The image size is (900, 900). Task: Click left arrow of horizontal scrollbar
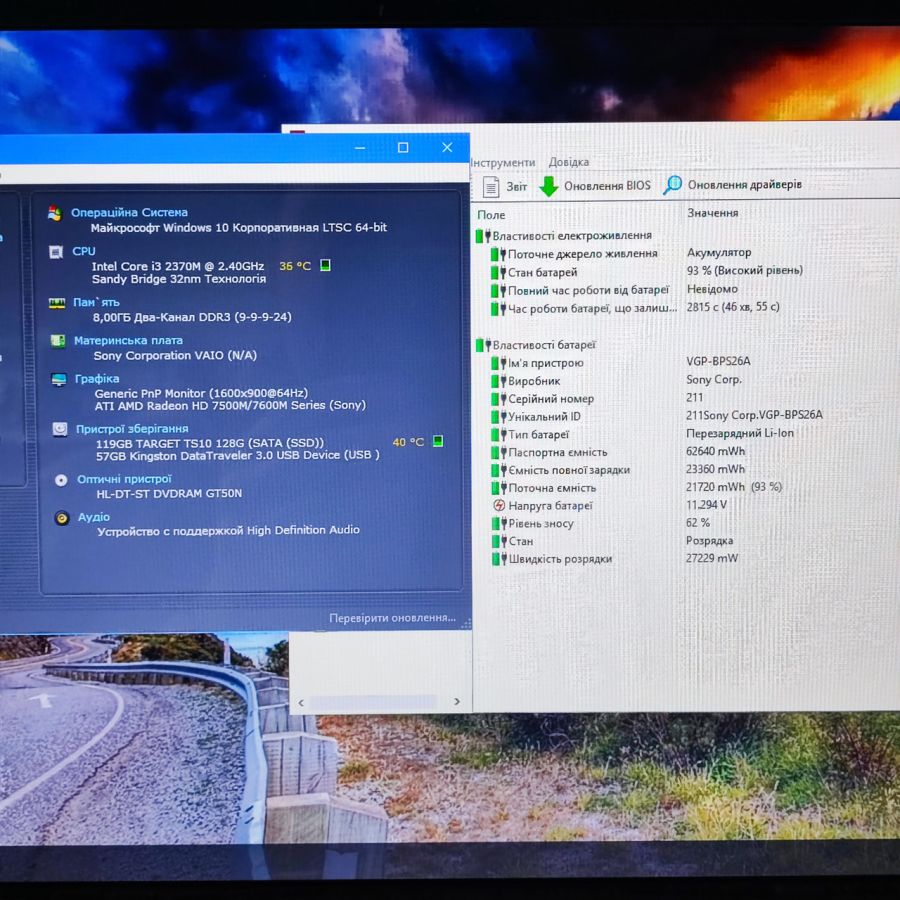301,702
